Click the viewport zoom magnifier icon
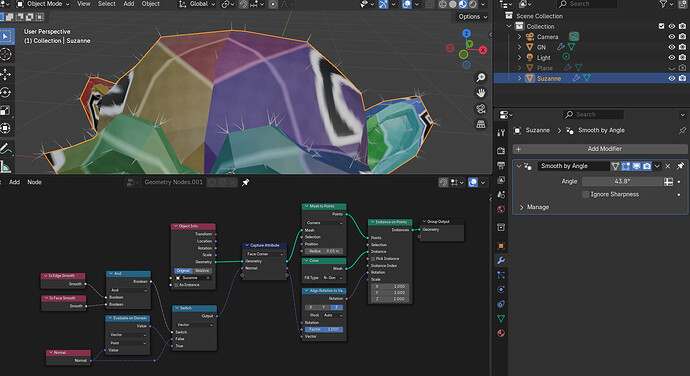The image size is (690, 376). (x=481, y=77)
